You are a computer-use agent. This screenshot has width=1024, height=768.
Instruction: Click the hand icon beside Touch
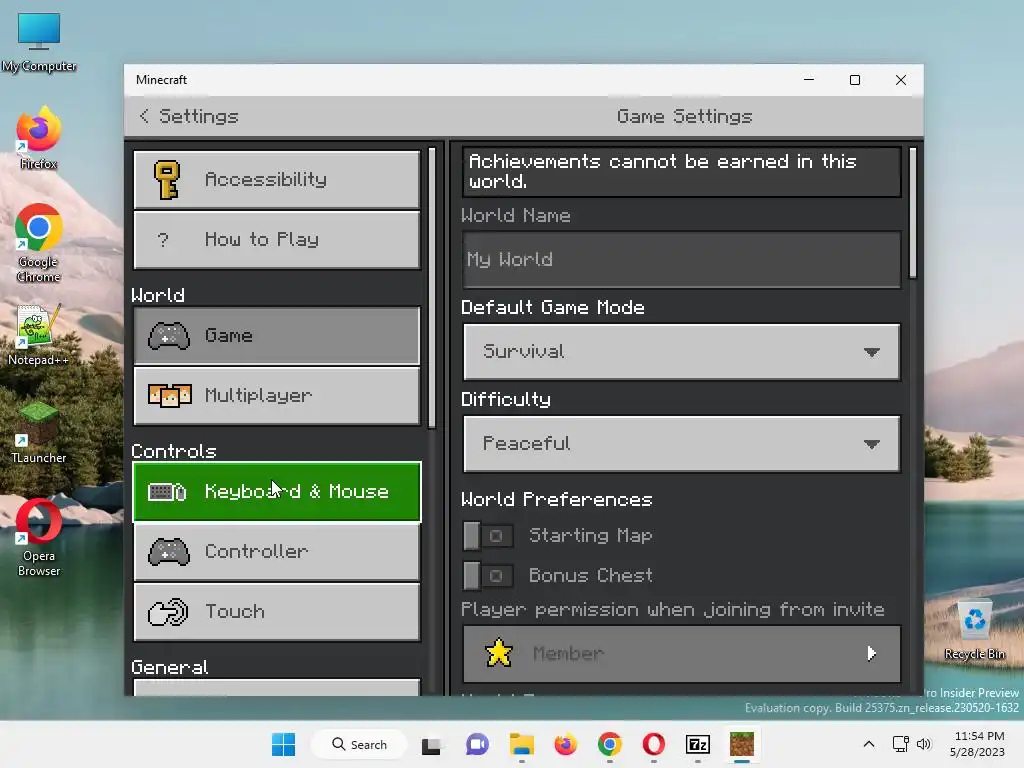(x=168, y=612)
